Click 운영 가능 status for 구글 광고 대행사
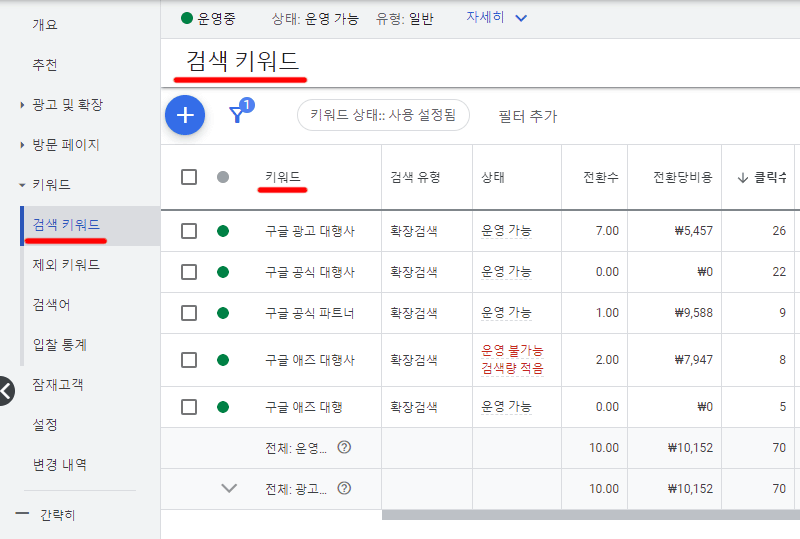This screenshot has height=539, width=800. (x=506, y=231)
